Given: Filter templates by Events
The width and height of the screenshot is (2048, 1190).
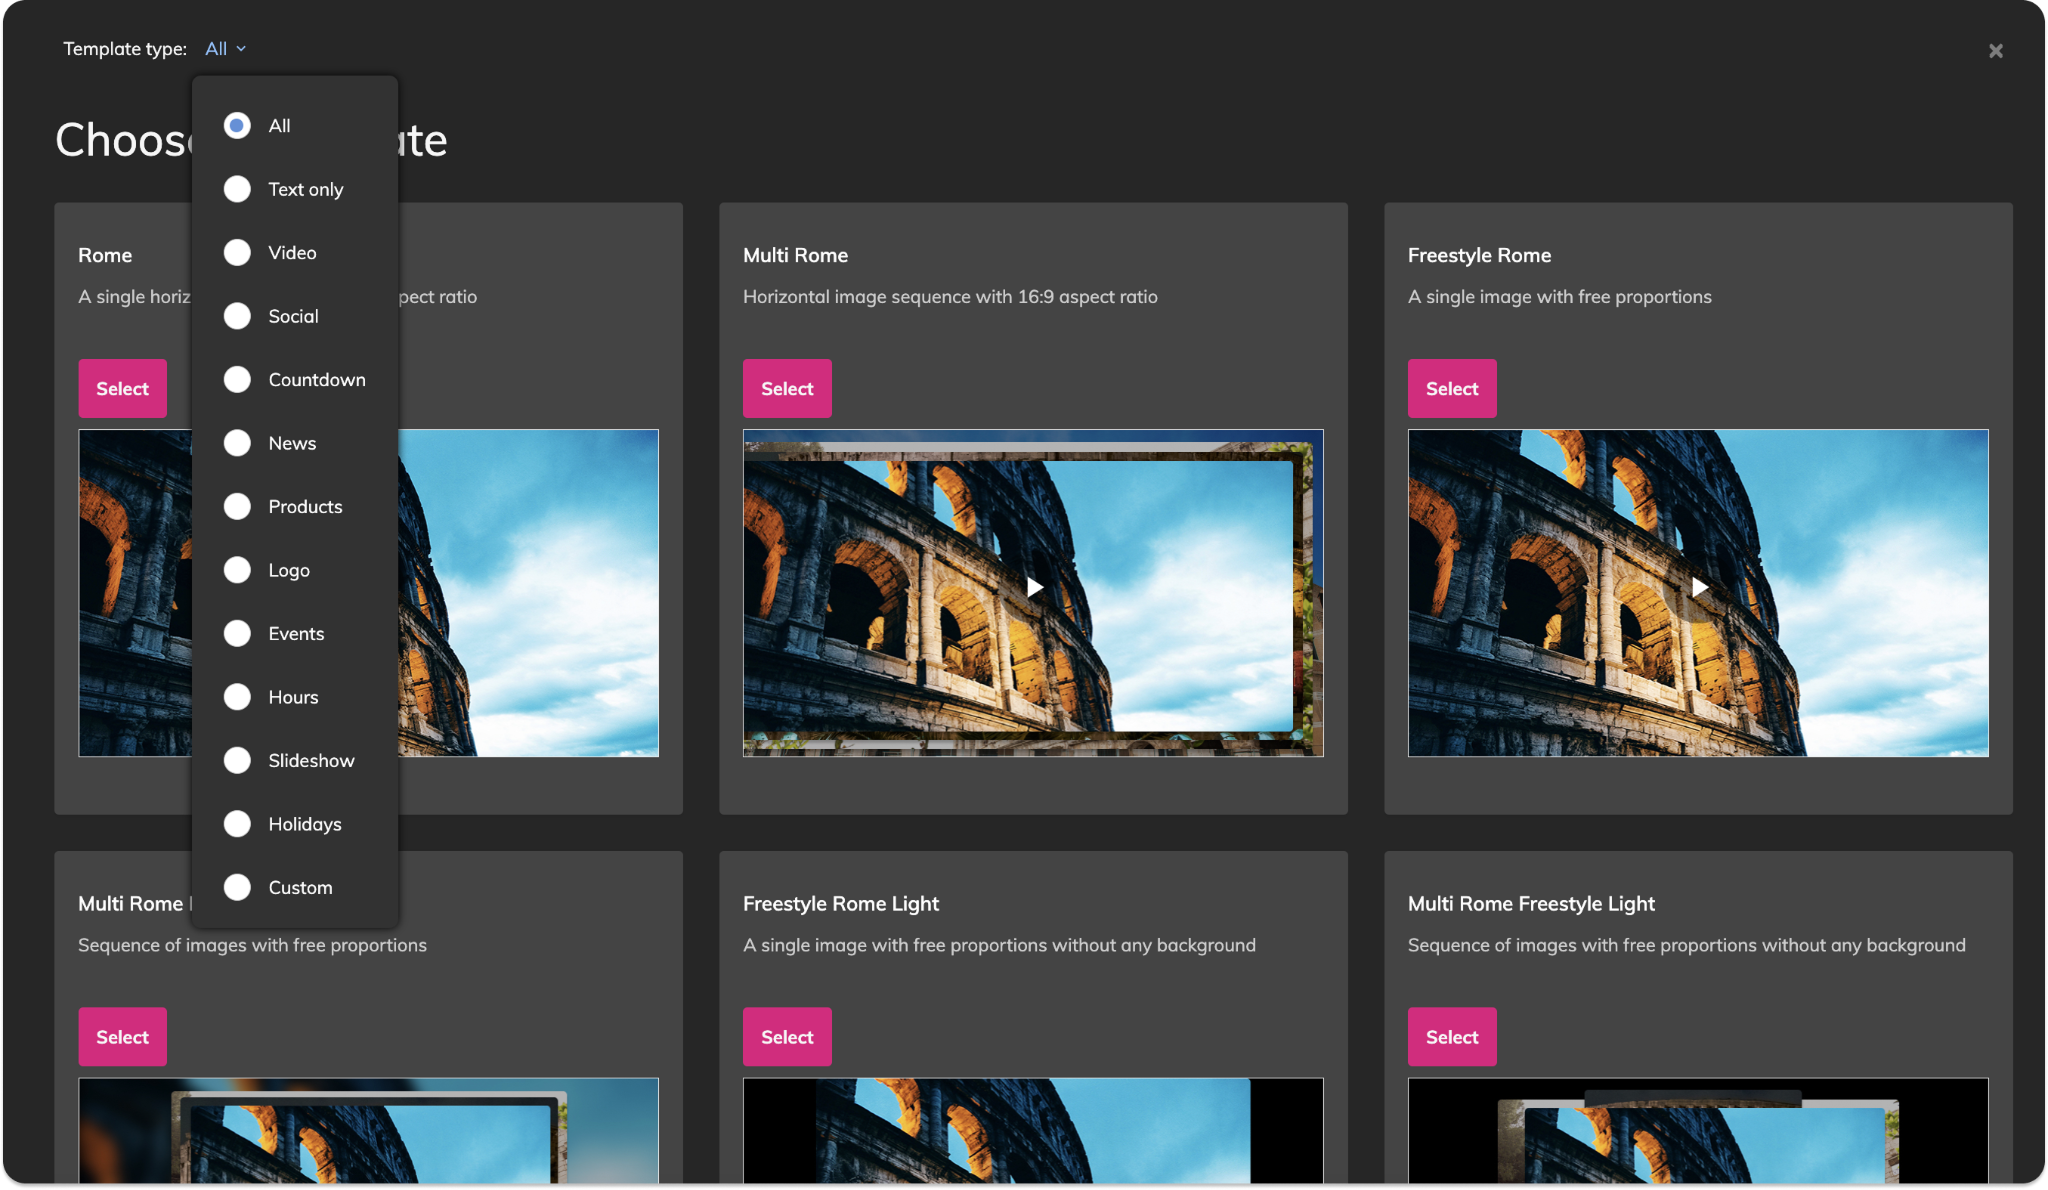Looking at the screenshot, I should click(237, 634).
